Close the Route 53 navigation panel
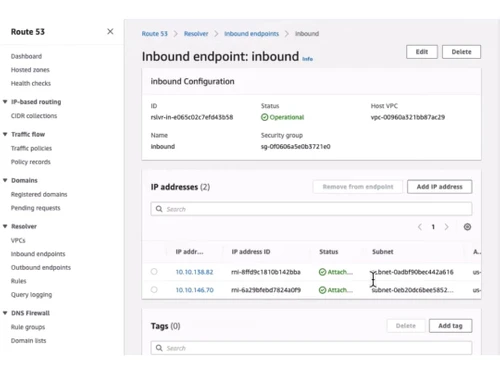 pyautogui.click(x=110, y=31)
